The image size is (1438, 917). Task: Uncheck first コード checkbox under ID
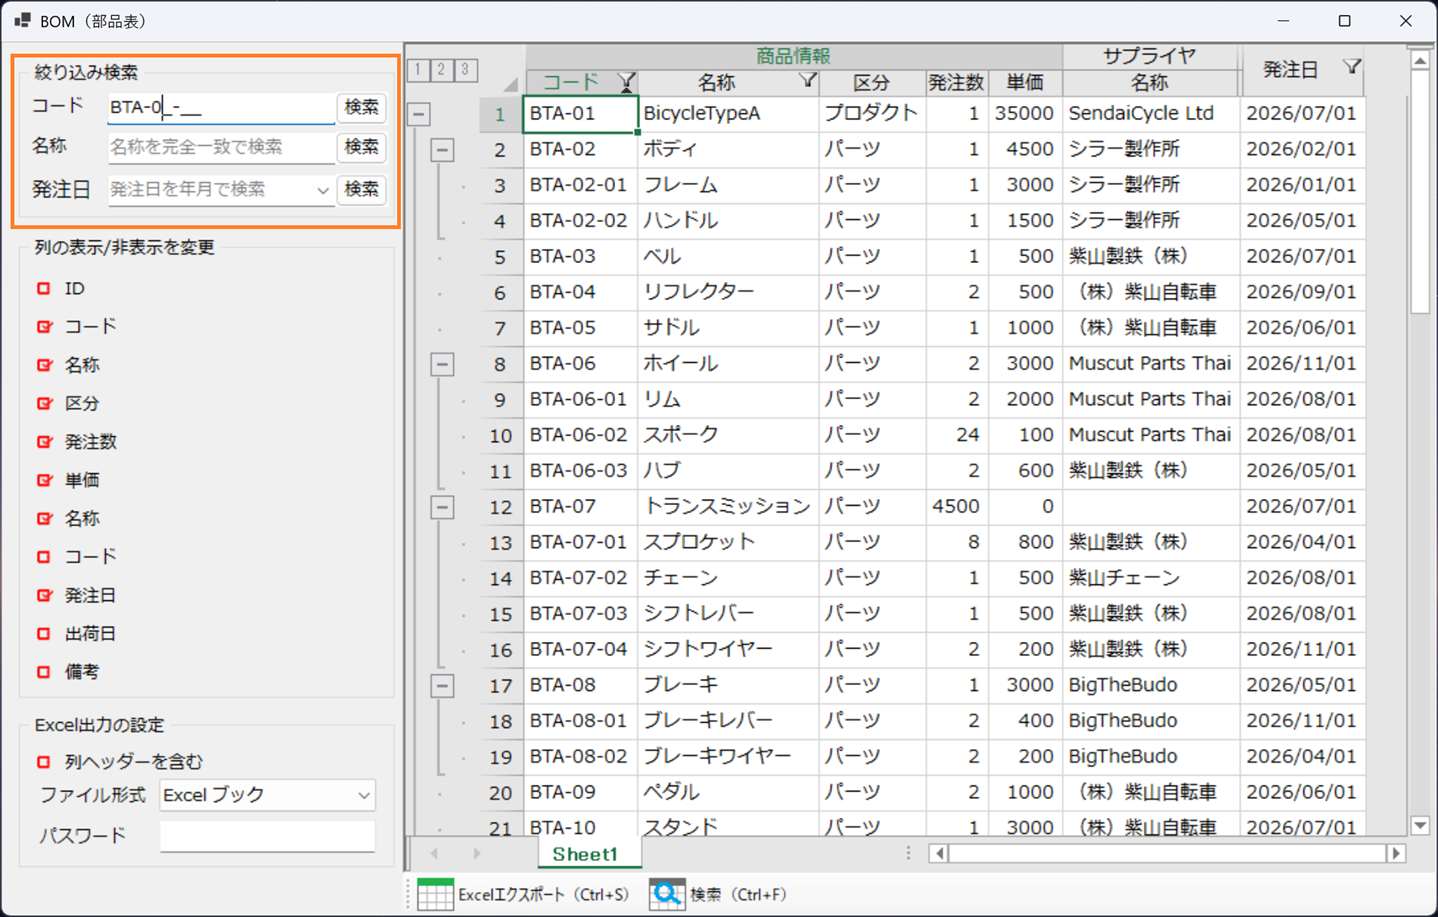tap(44, 326)
